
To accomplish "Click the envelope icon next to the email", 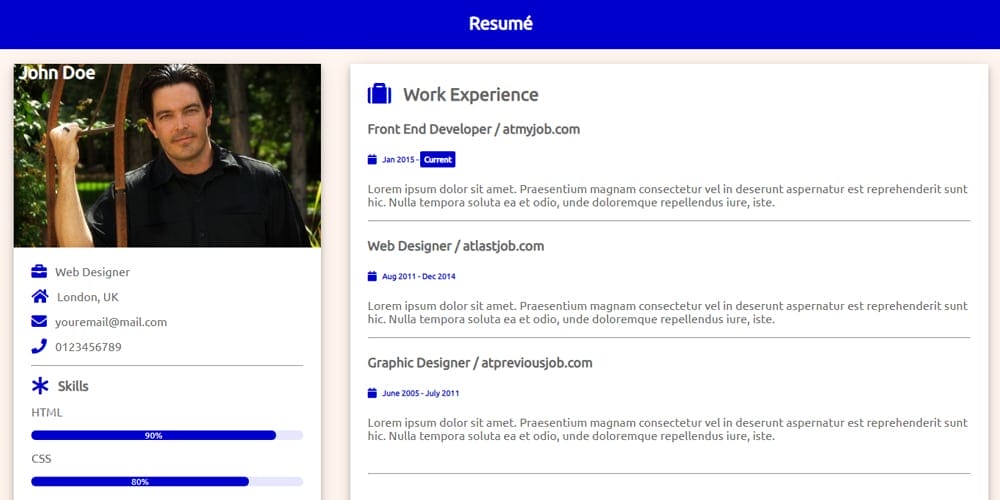I will click(39, 322).
